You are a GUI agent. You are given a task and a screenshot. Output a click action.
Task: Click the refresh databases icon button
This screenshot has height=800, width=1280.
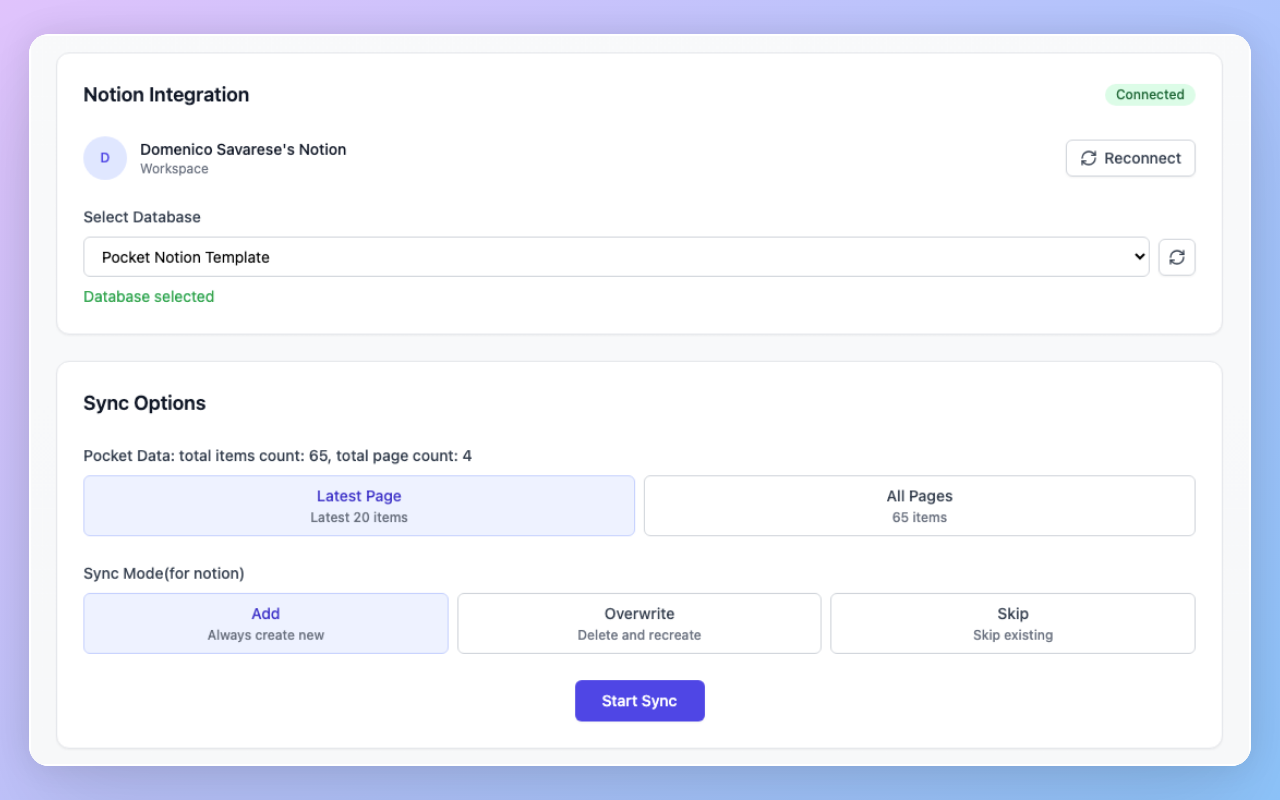(x=1177, y=257)
